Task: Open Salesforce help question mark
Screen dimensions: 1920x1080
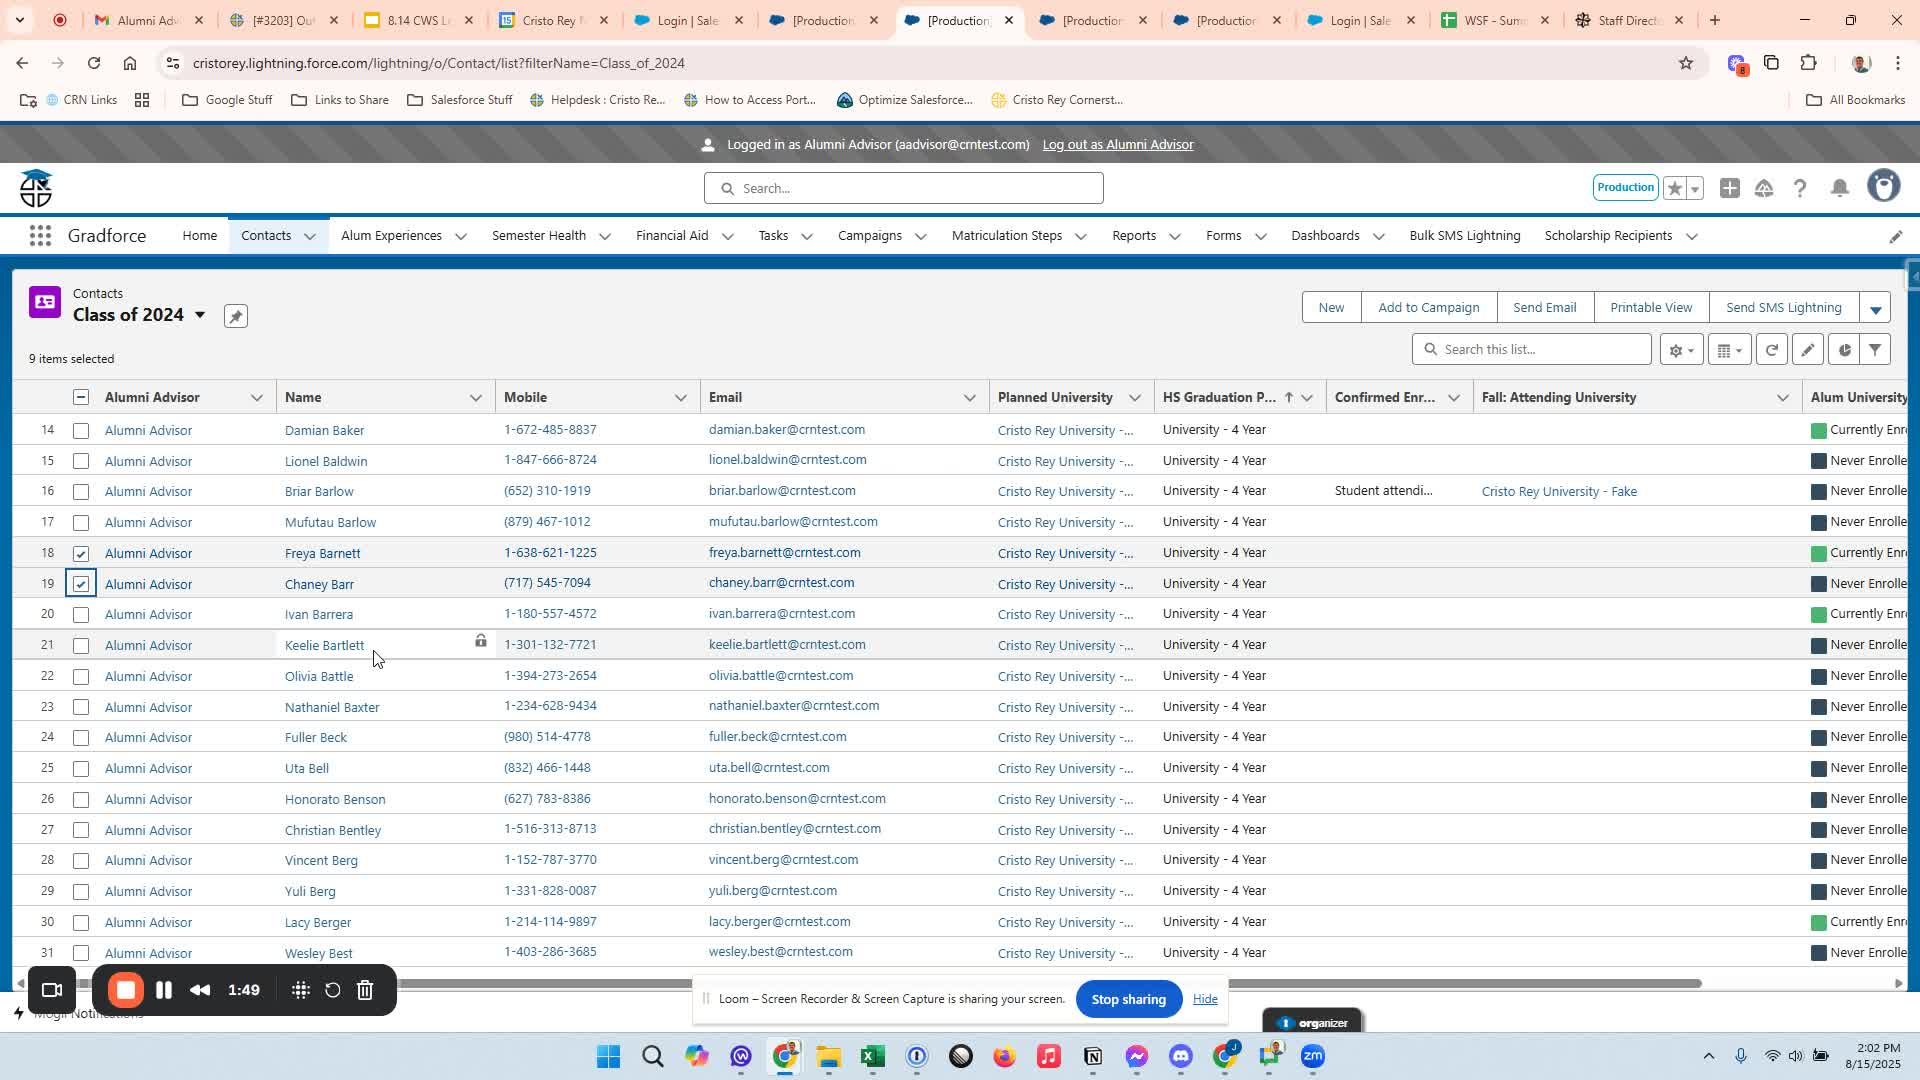Action: pyautogui.click(x=1800, y=188)
